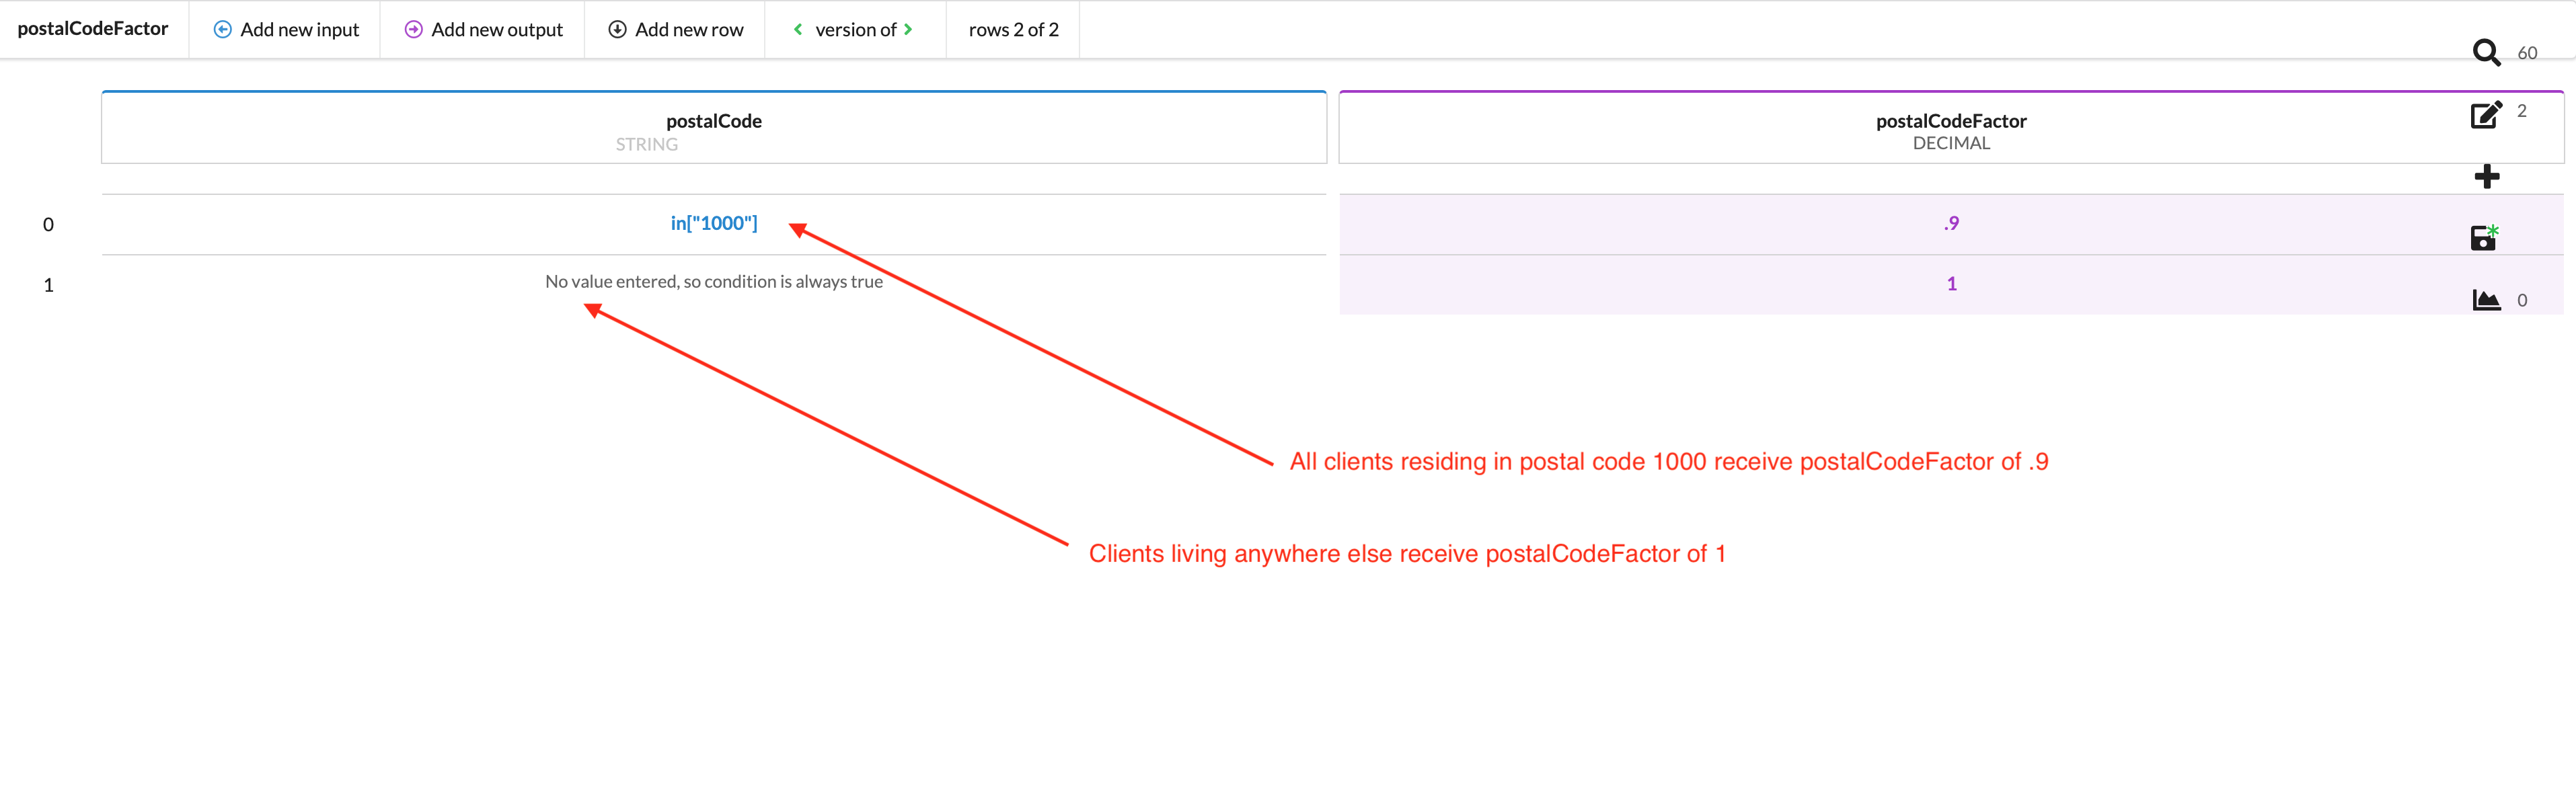The height and width of the screenshot is (808, 2576).
Task: Edit the .9 output value cell
Action: [1950, 223]
